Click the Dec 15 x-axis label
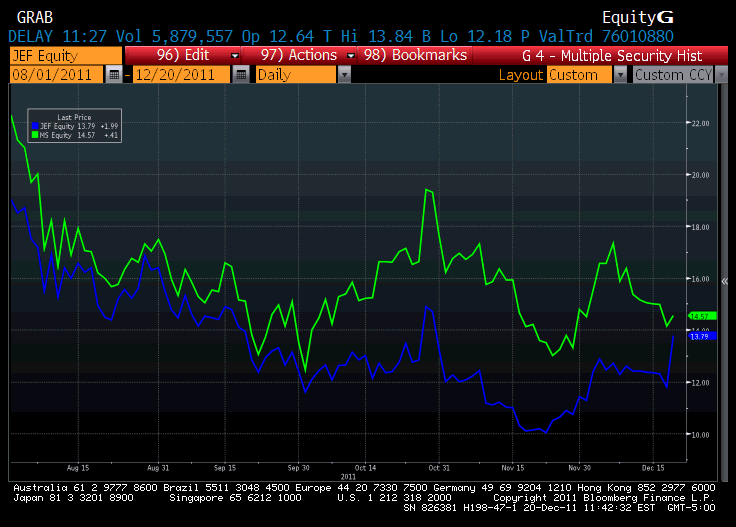The width and height of the screenshot is (736, 527). pyautogui.click(x=653, y=468)
